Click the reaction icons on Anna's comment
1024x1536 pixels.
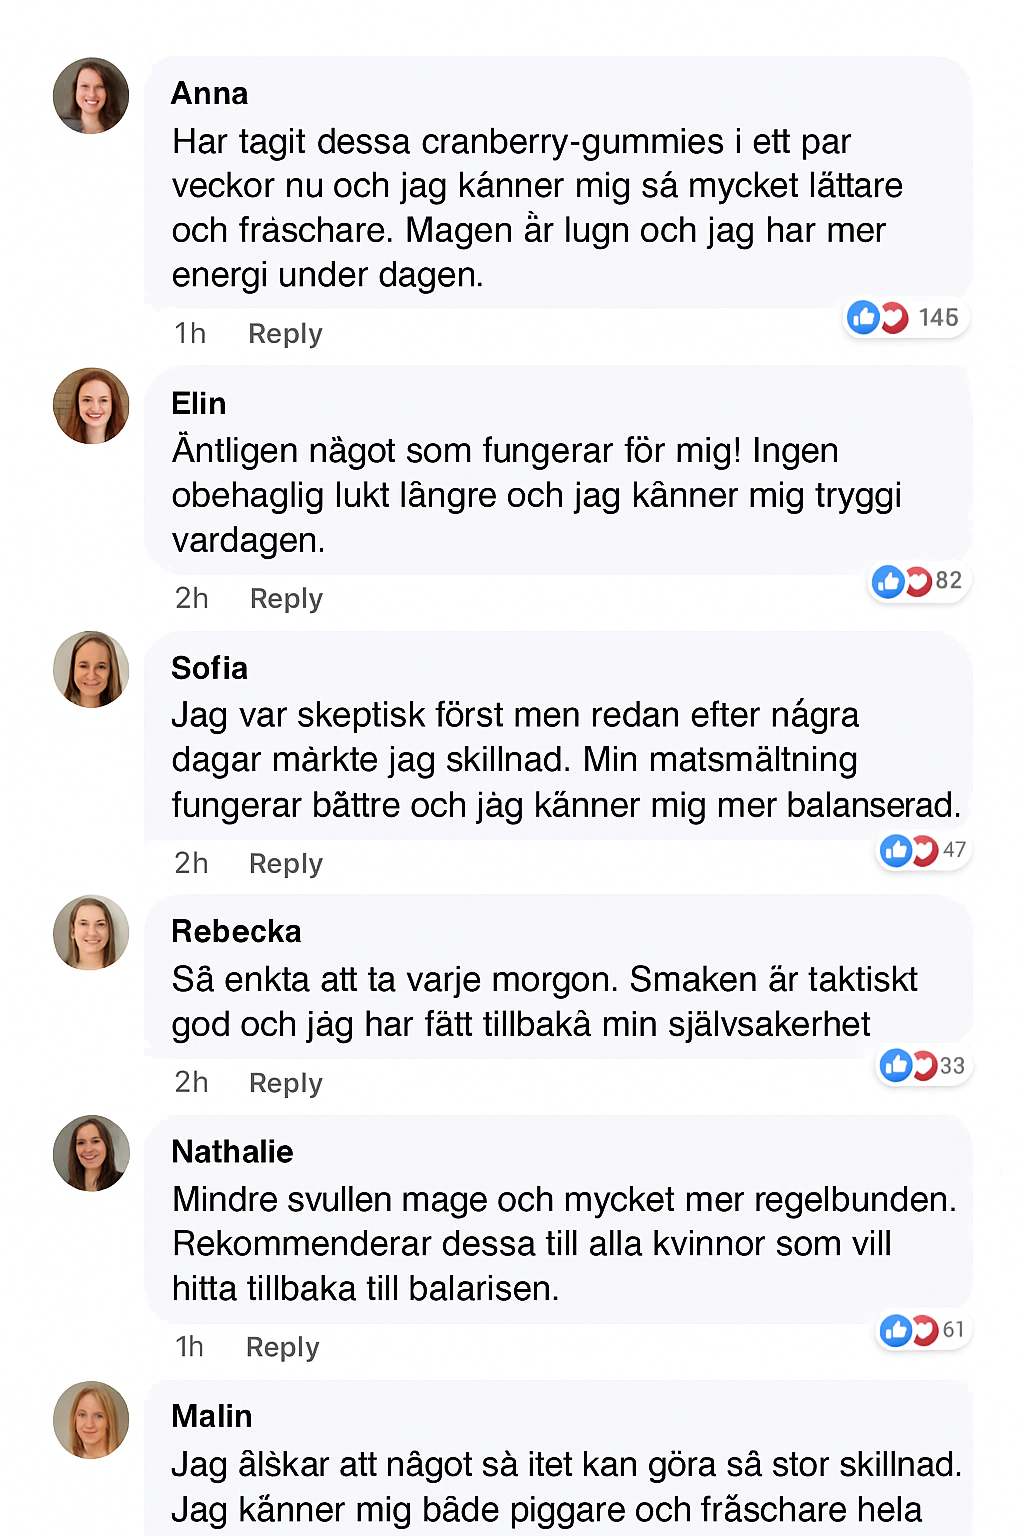pos(878,318)
